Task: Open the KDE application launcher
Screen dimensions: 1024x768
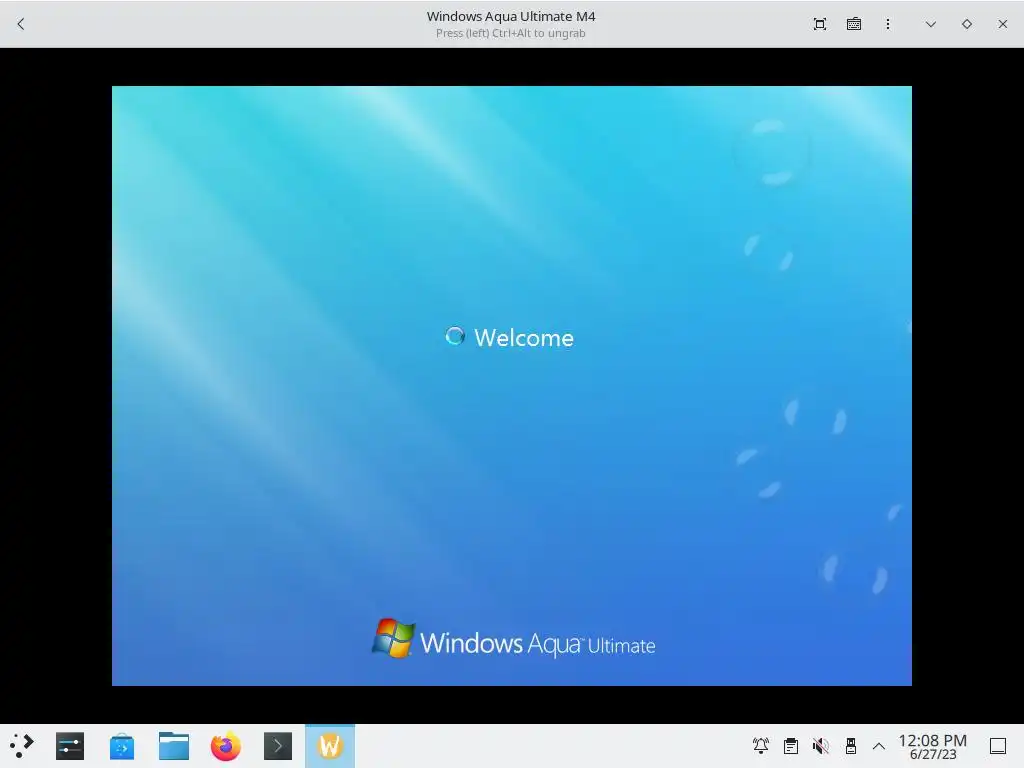Action: pos(22,745)
